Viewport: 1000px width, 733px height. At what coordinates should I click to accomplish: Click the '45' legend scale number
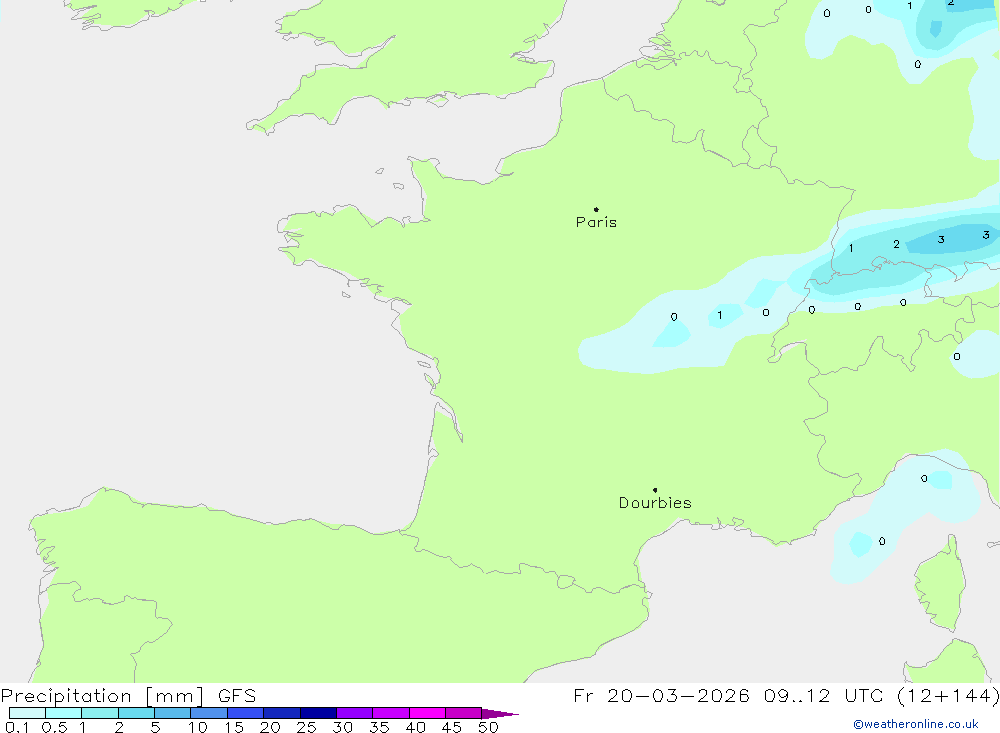pos(452,727)
